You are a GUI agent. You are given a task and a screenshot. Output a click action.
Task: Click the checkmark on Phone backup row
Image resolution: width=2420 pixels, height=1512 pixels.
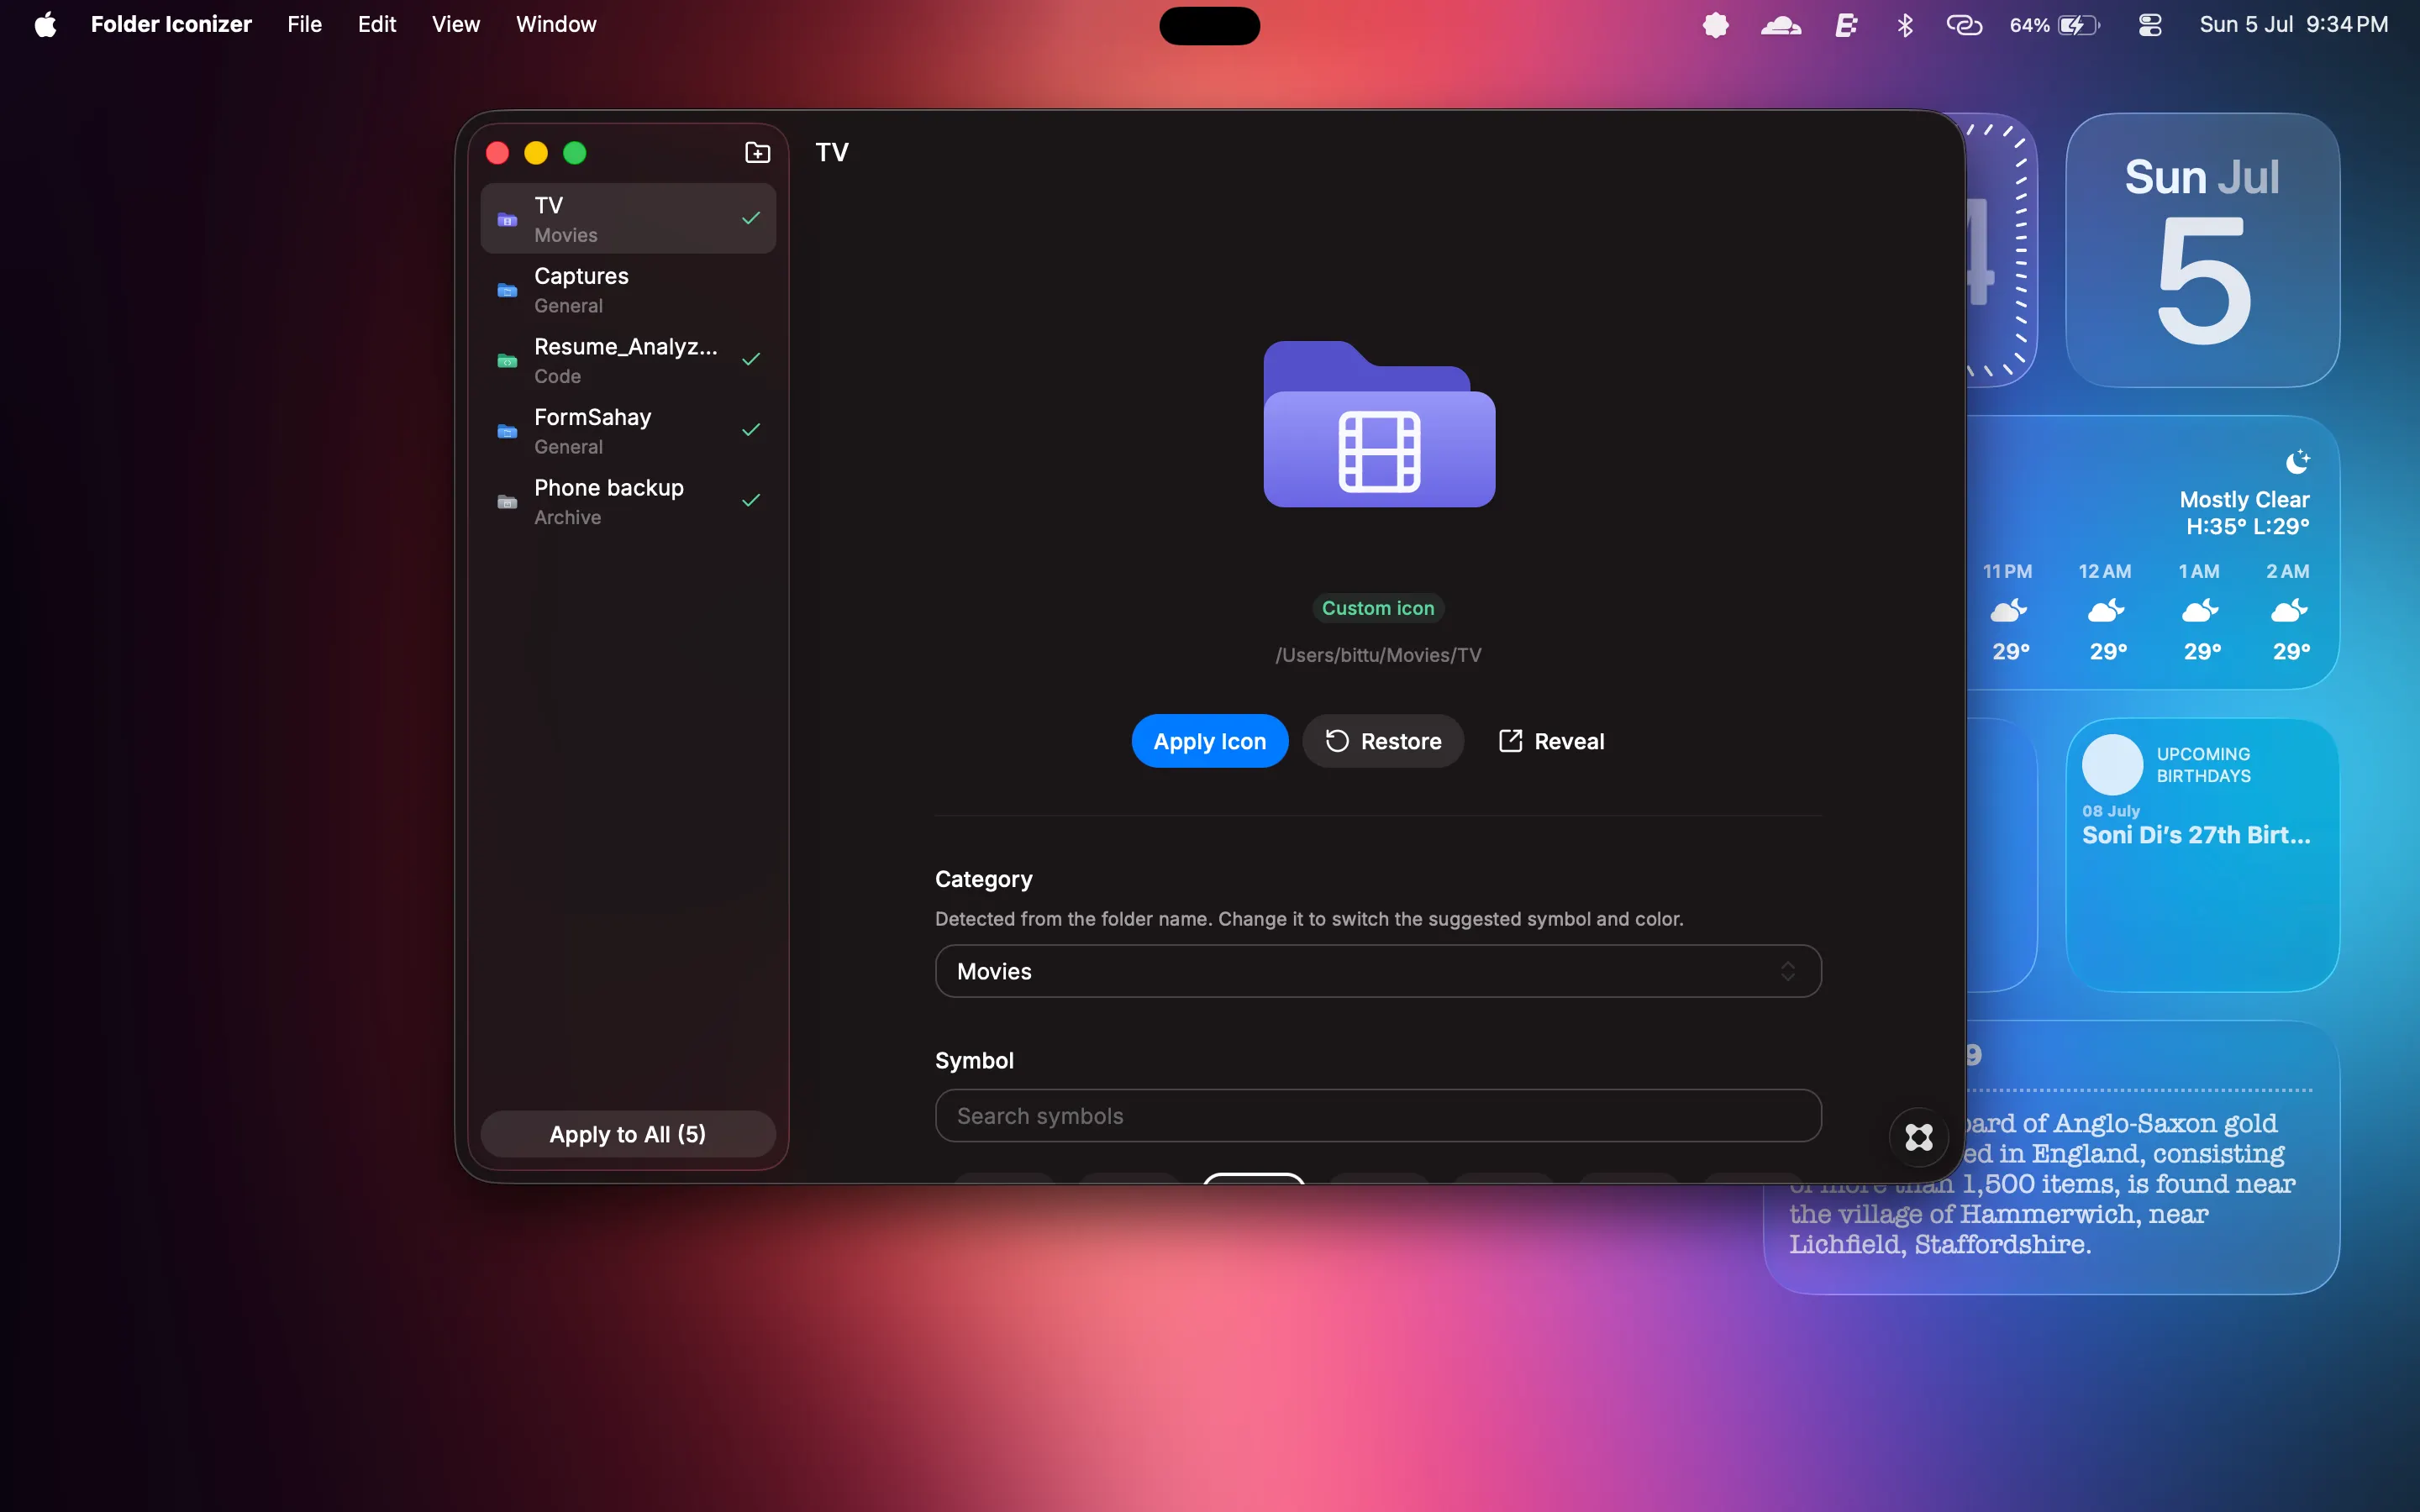pos(751,500)
